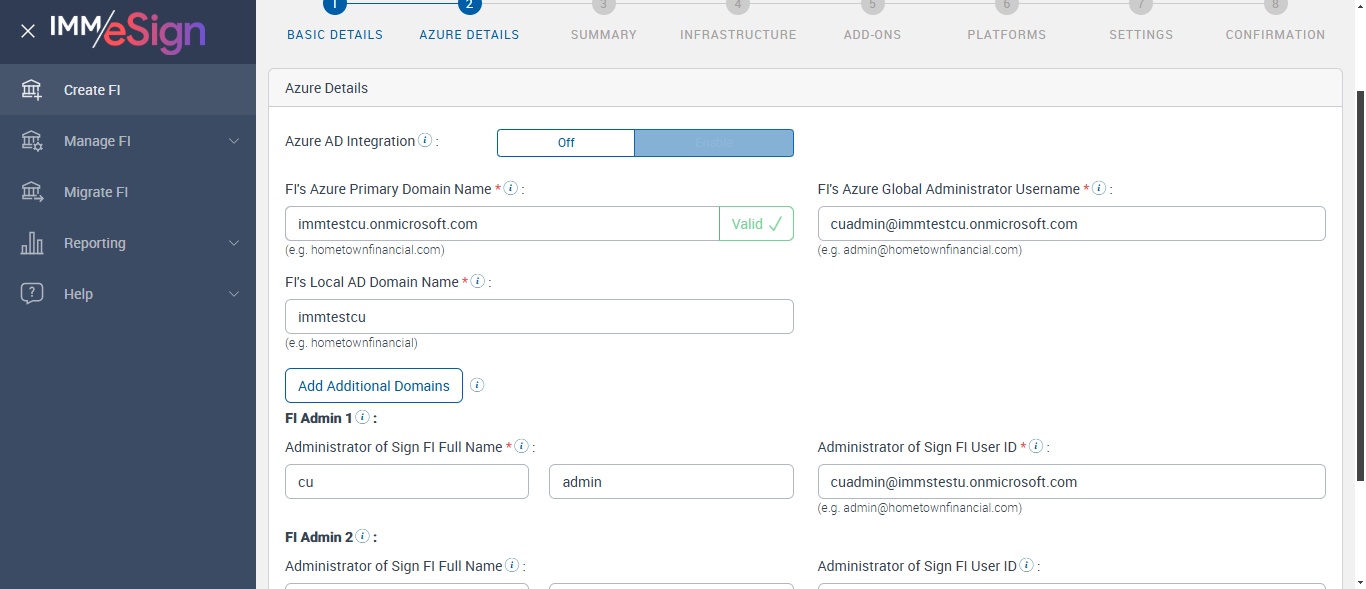
Task: Click the Manage FI bank-gear icon
Action: (32, 141)
